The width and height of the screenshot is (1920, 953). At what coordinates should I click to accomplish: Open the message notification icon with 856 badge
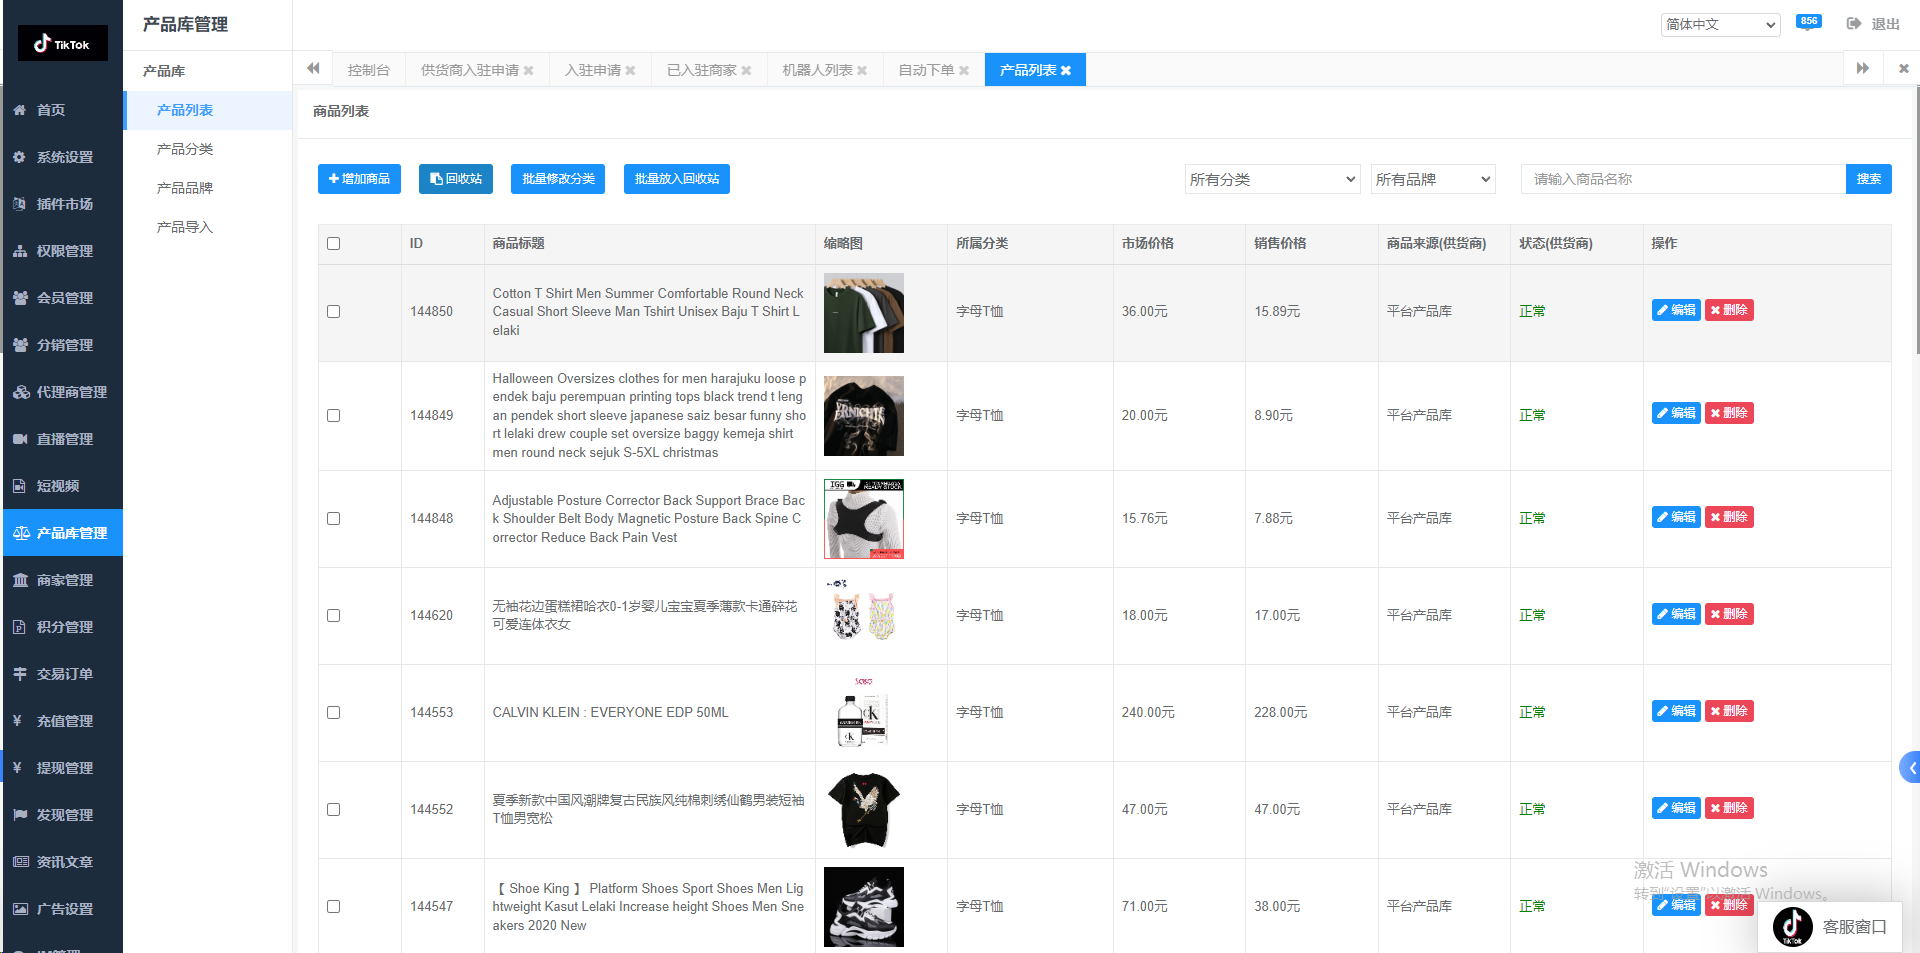(x=1808, y=23)
